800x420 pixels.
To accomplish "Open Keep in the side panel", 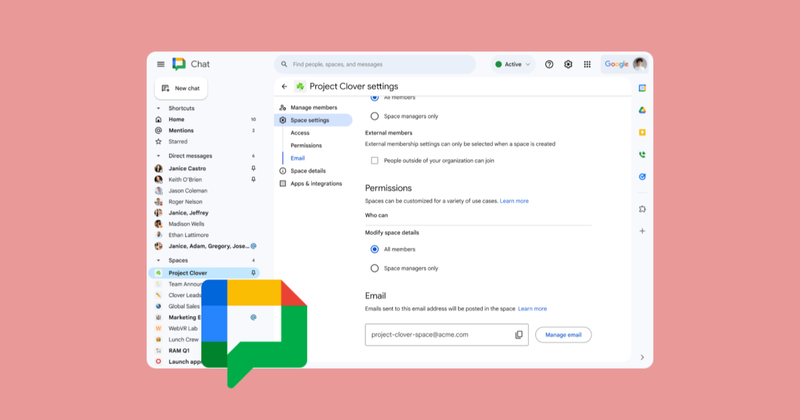I will pyautogui.click(x=642, y=133).
